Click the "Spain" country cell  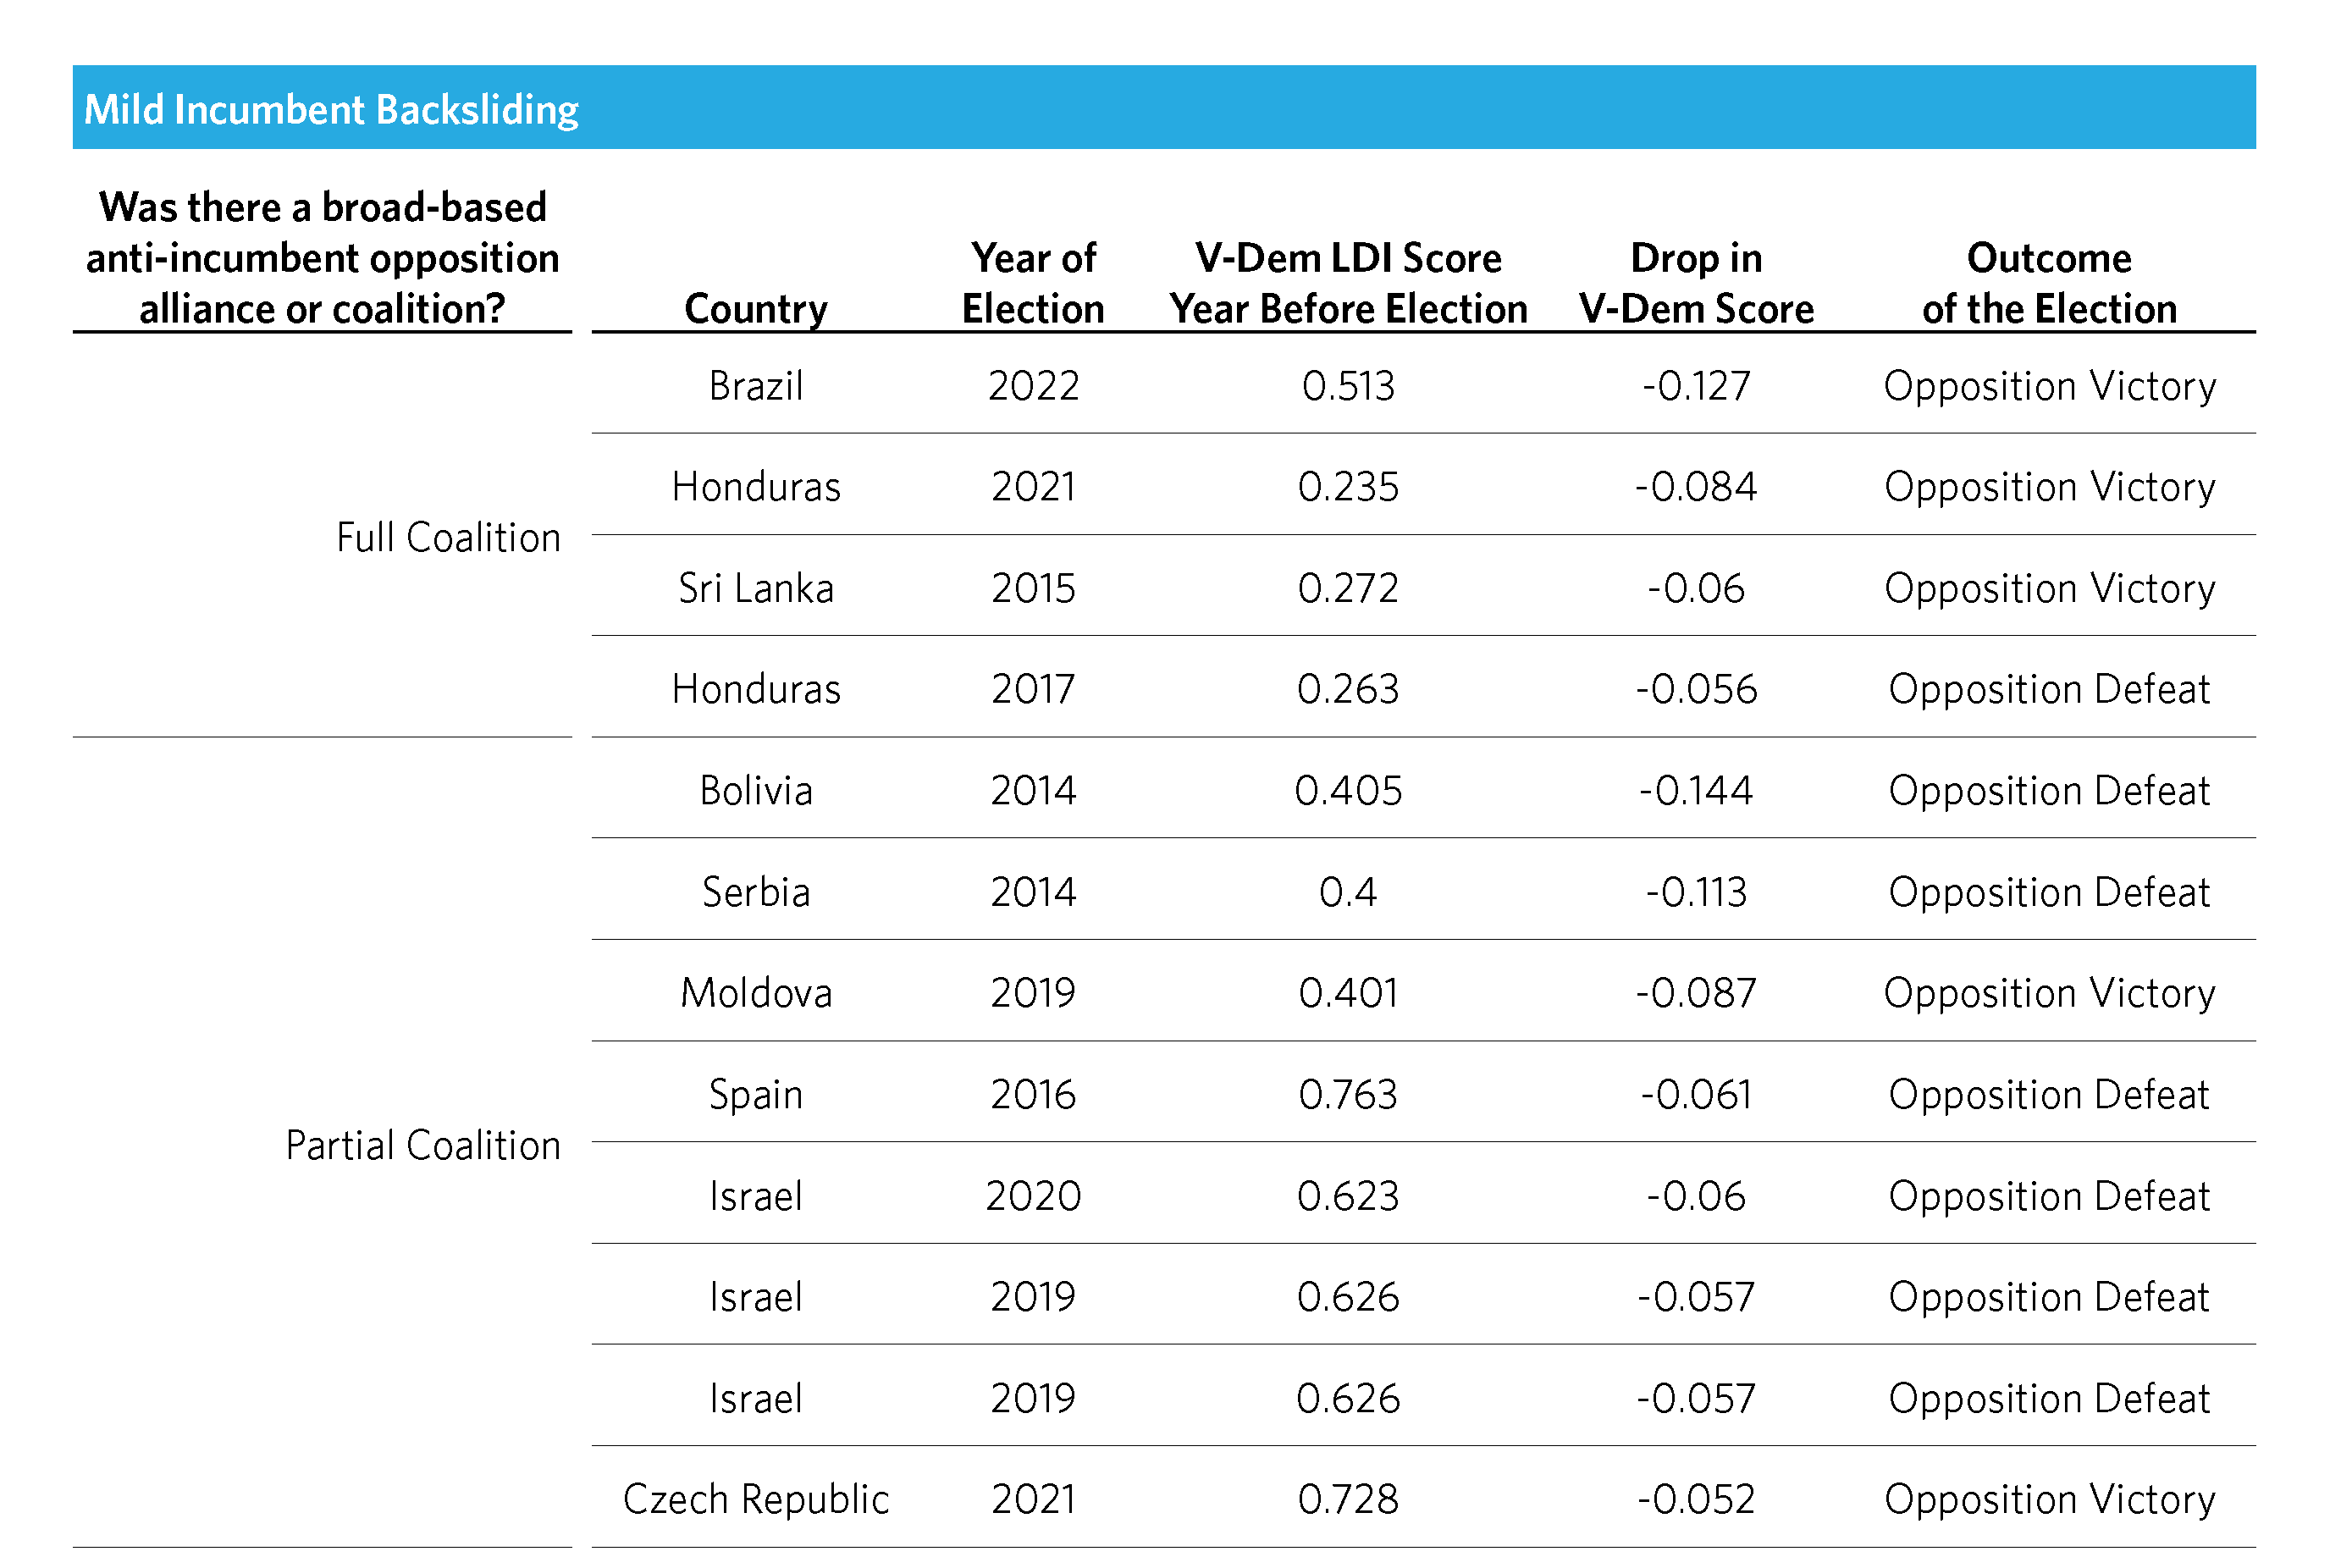click(x=756, y=1094)
